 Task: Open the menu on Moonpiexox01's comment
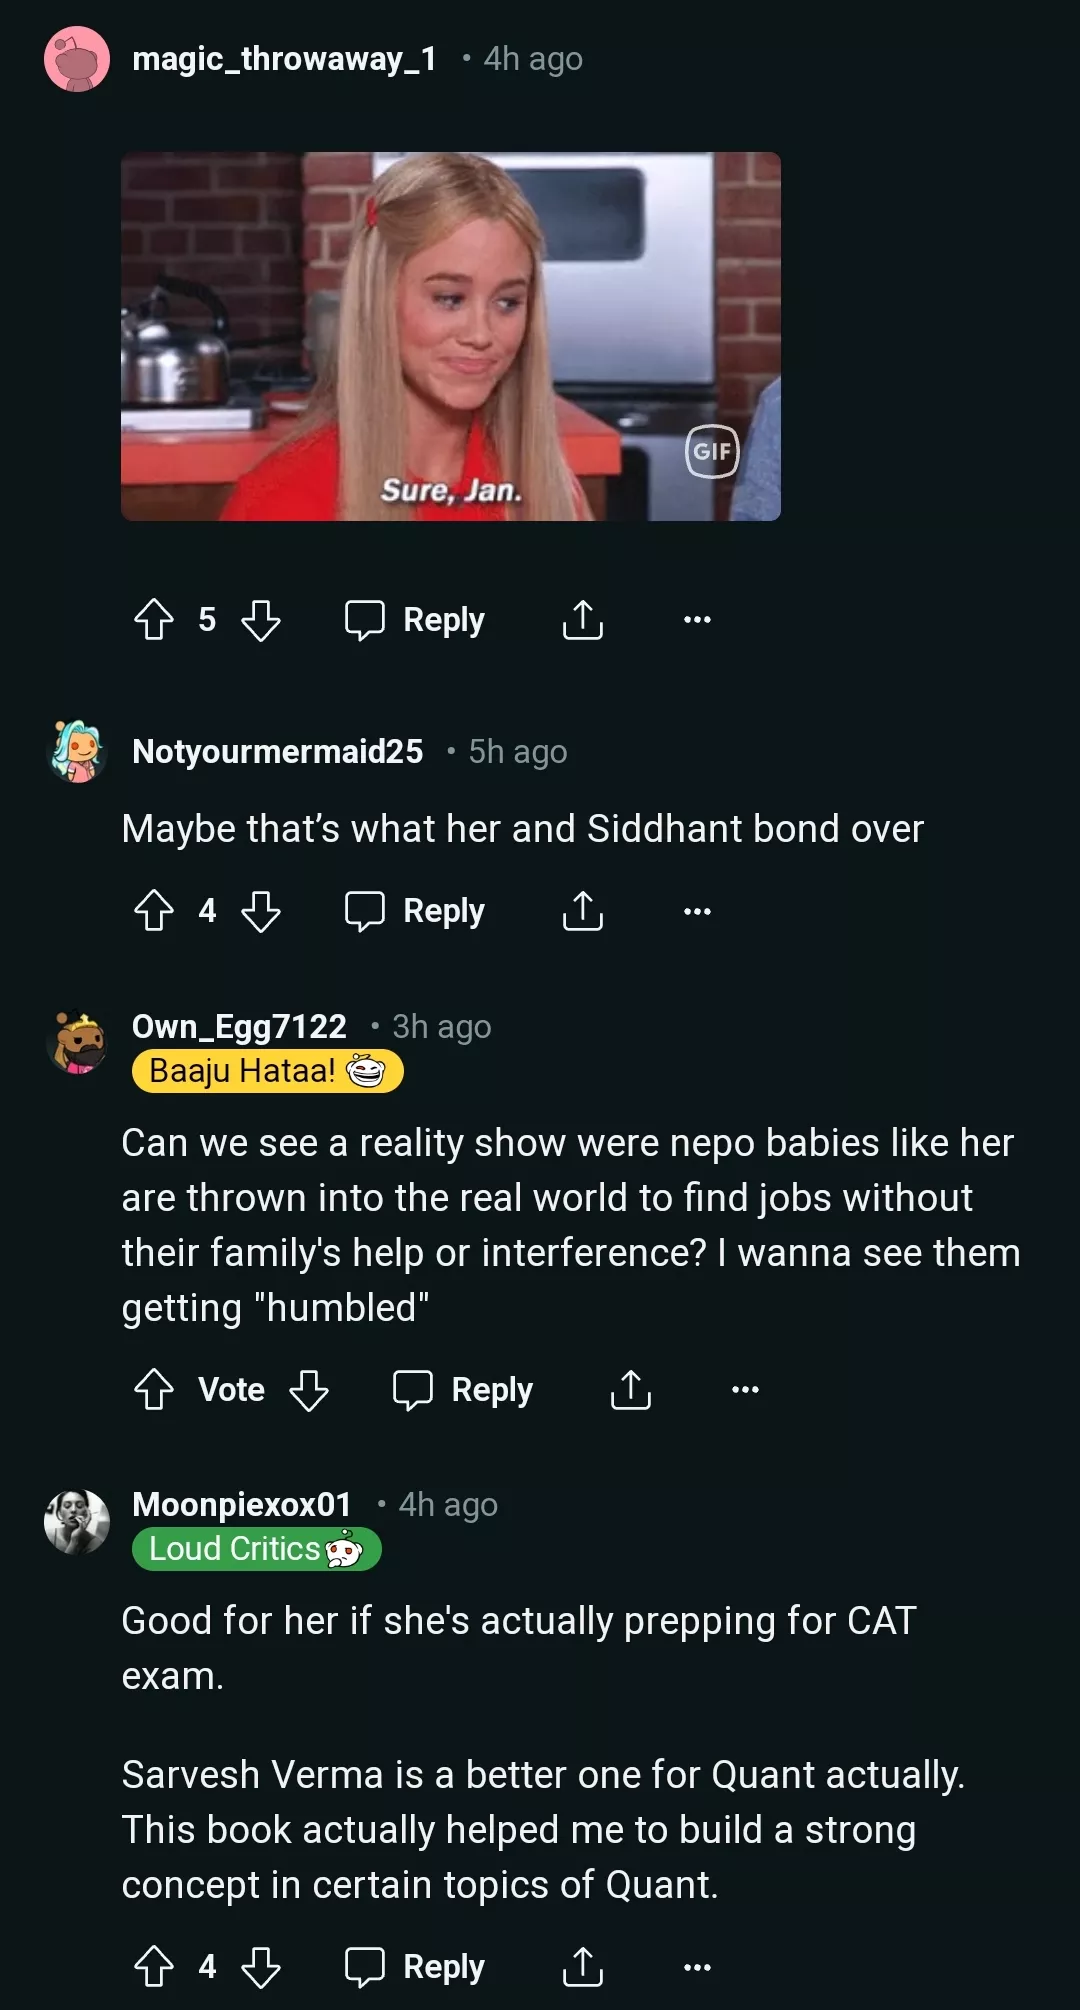[x=697, y=1966]
